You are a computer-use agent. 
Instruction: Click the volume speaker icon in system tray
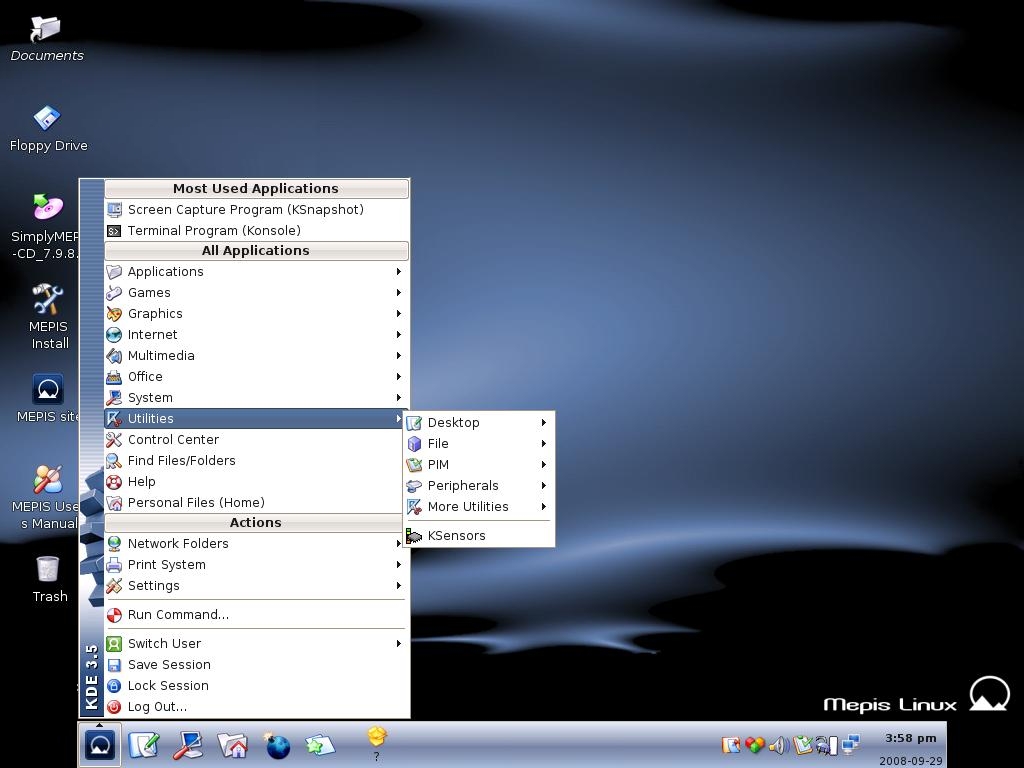(x=778, y=745)
